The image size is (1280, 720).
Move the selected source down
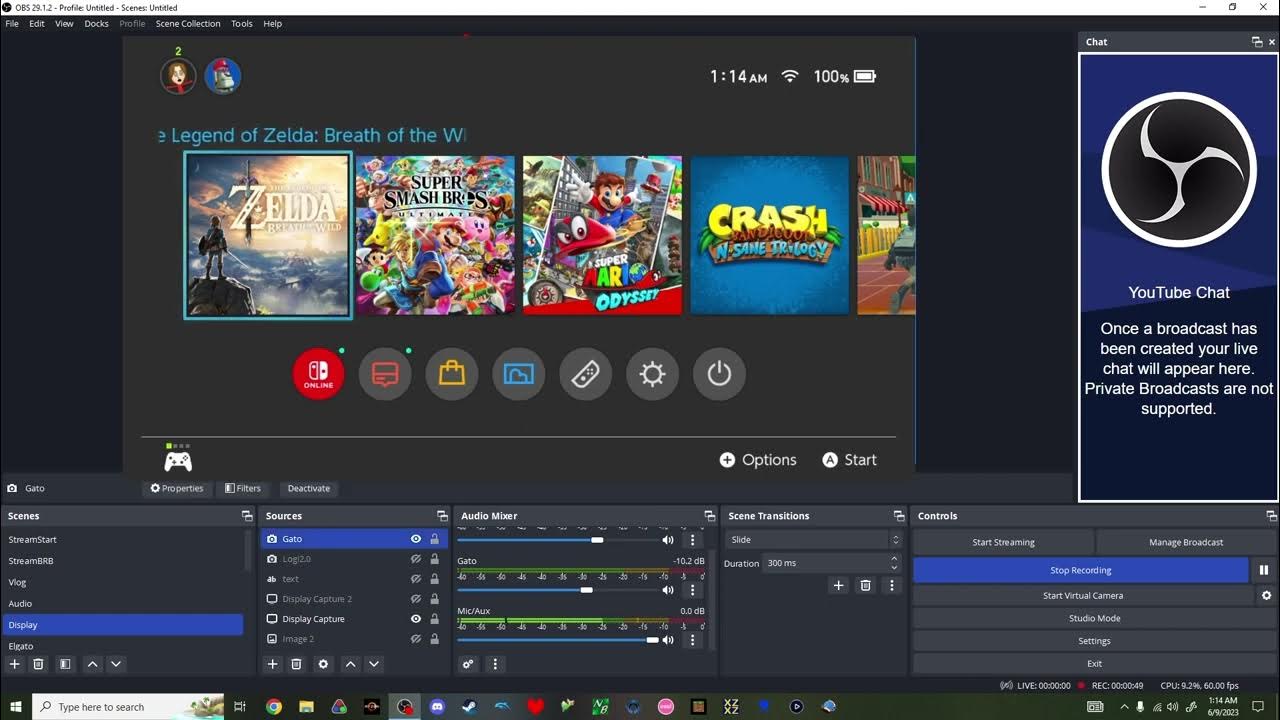pyautogui.click(x=374, y=664)
